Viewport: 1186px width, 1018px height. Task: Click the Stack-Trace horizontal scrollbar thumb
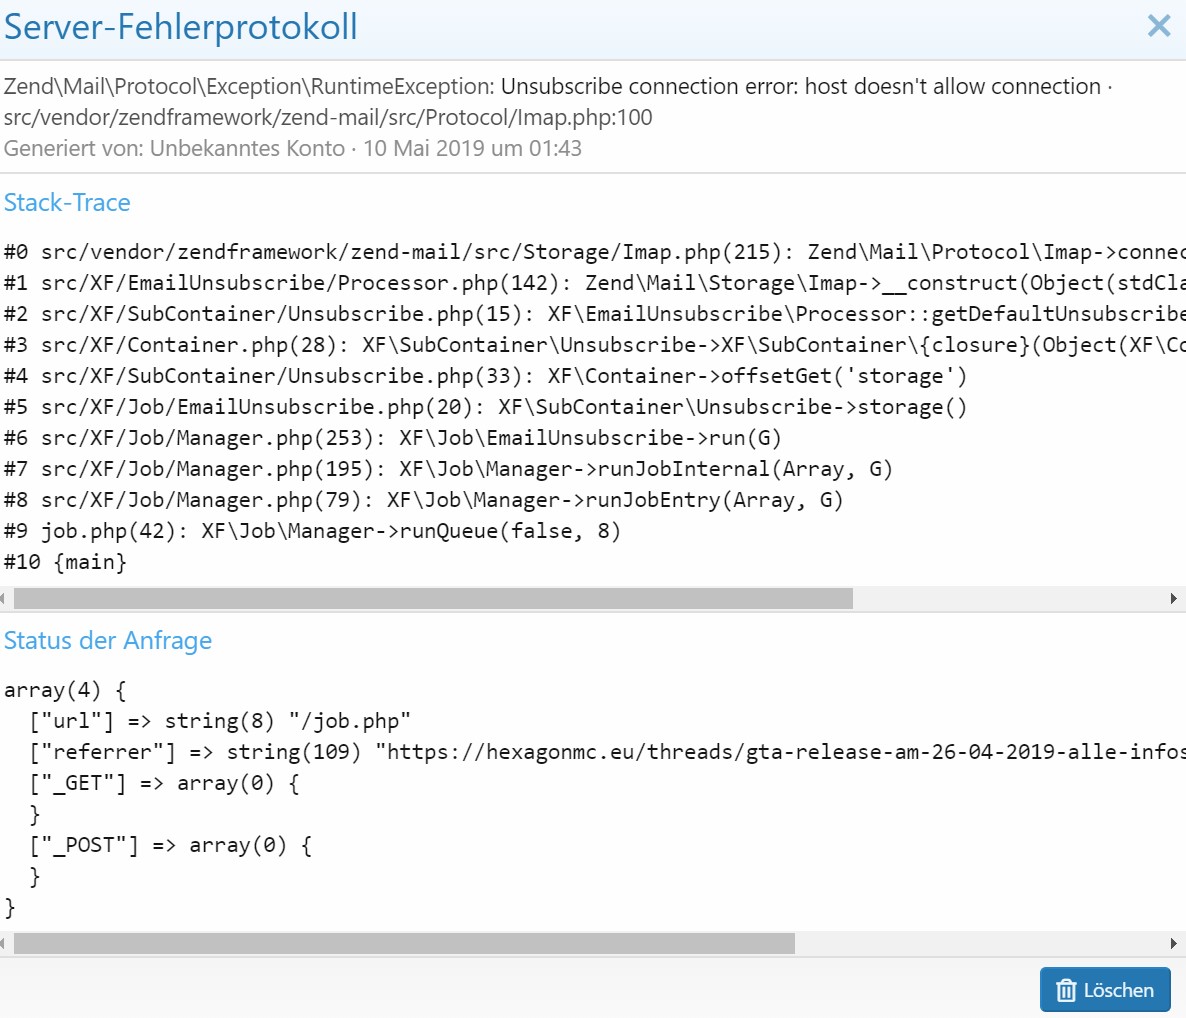pos(432,599)
